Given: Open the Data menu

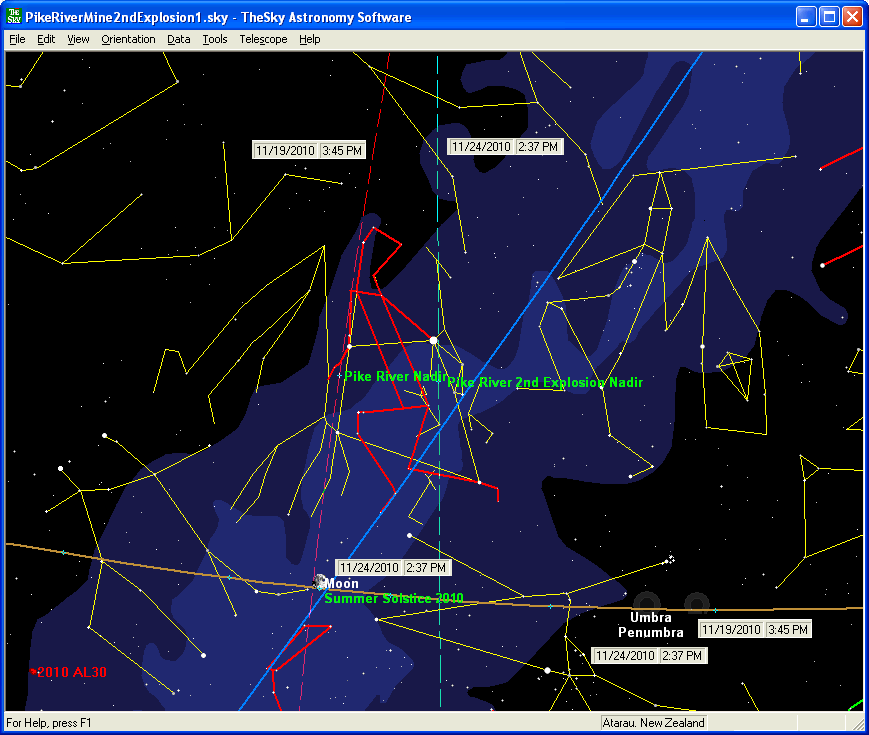Looking at the screenshot, I should [x=179, y=39].
